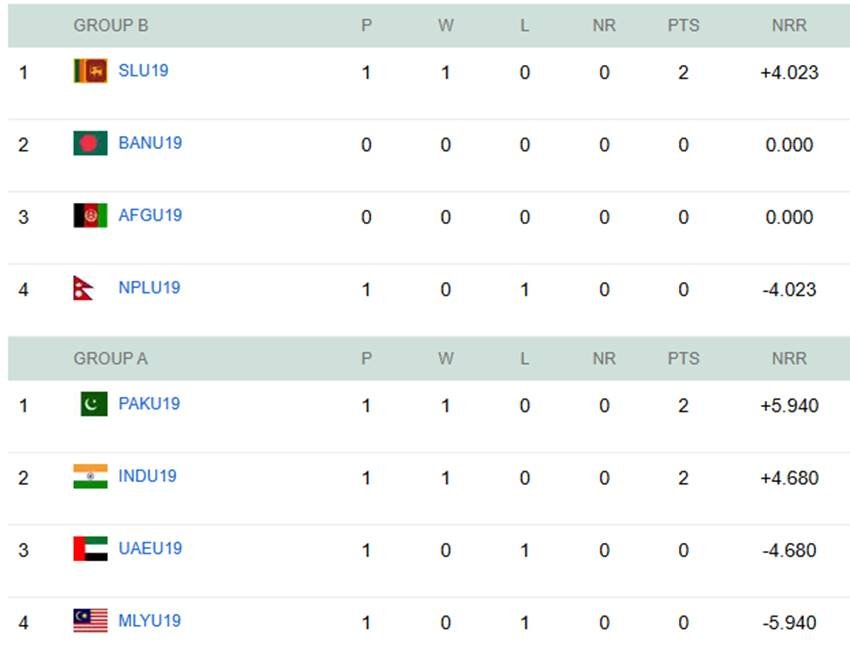Open the AFGU19 team link

[150, 215]
